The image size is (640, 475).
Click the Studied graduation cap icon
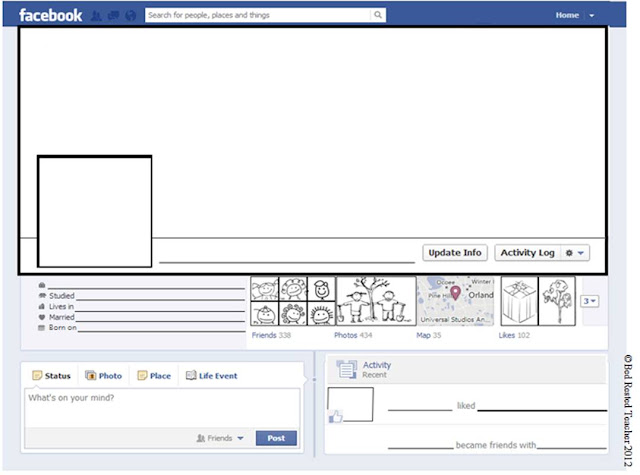point(42,295)
